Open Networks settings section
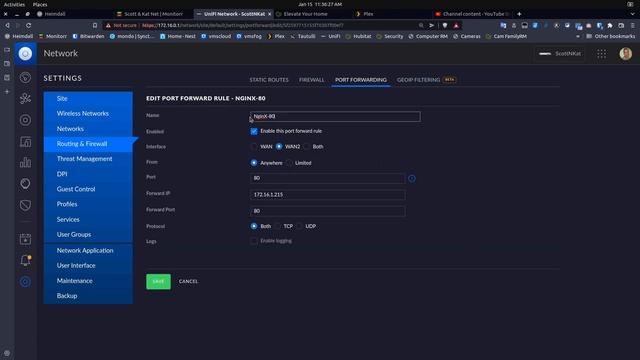Viewport: 640px width, 360px height. [x=88, y=129]
